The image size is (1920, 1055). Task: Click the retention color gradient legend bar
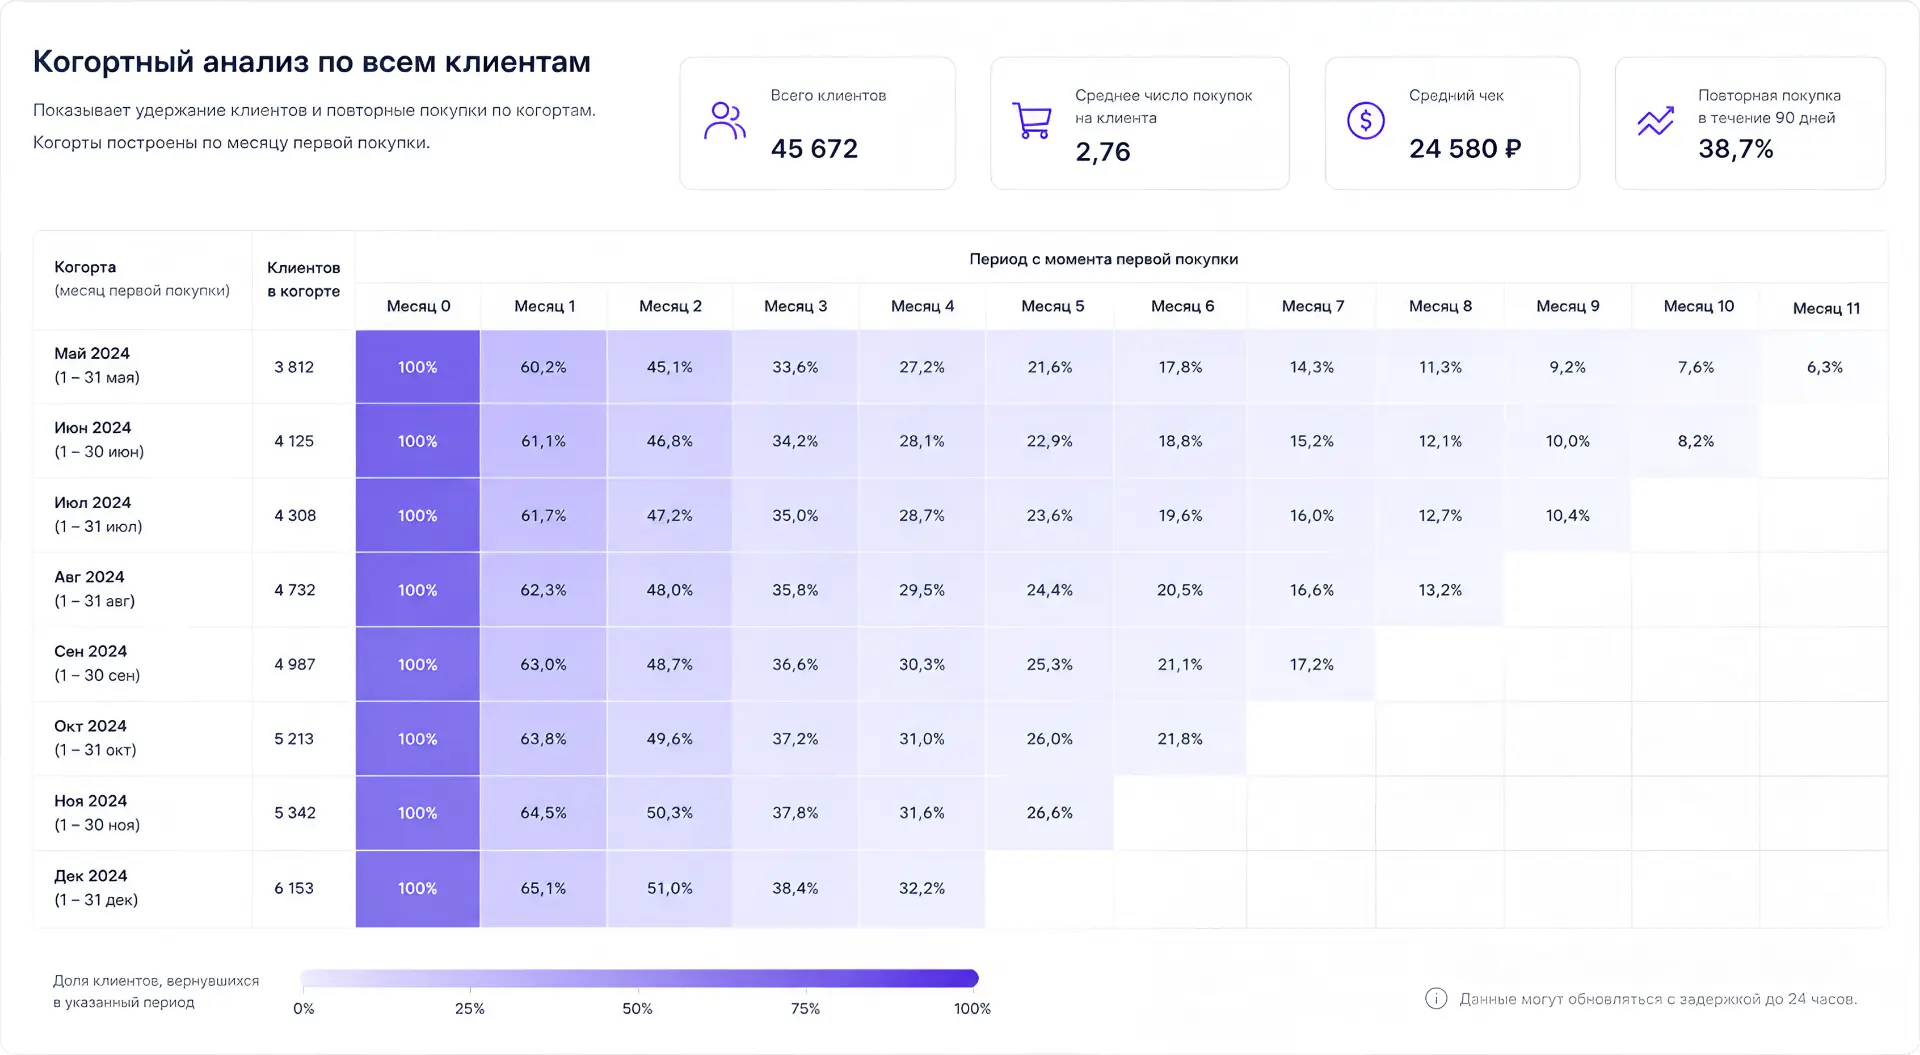639,978
